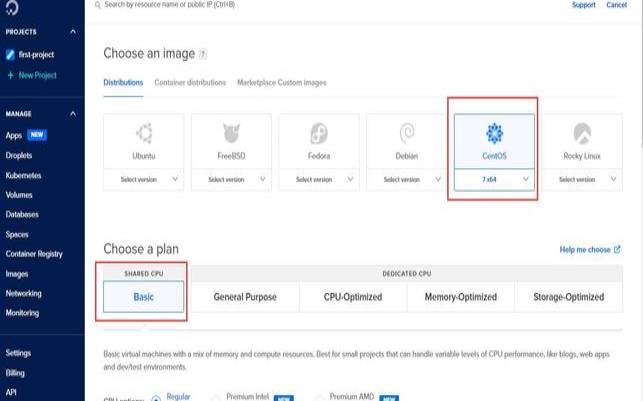
Task: Open the first-project project
Action: tap(36, 55)
